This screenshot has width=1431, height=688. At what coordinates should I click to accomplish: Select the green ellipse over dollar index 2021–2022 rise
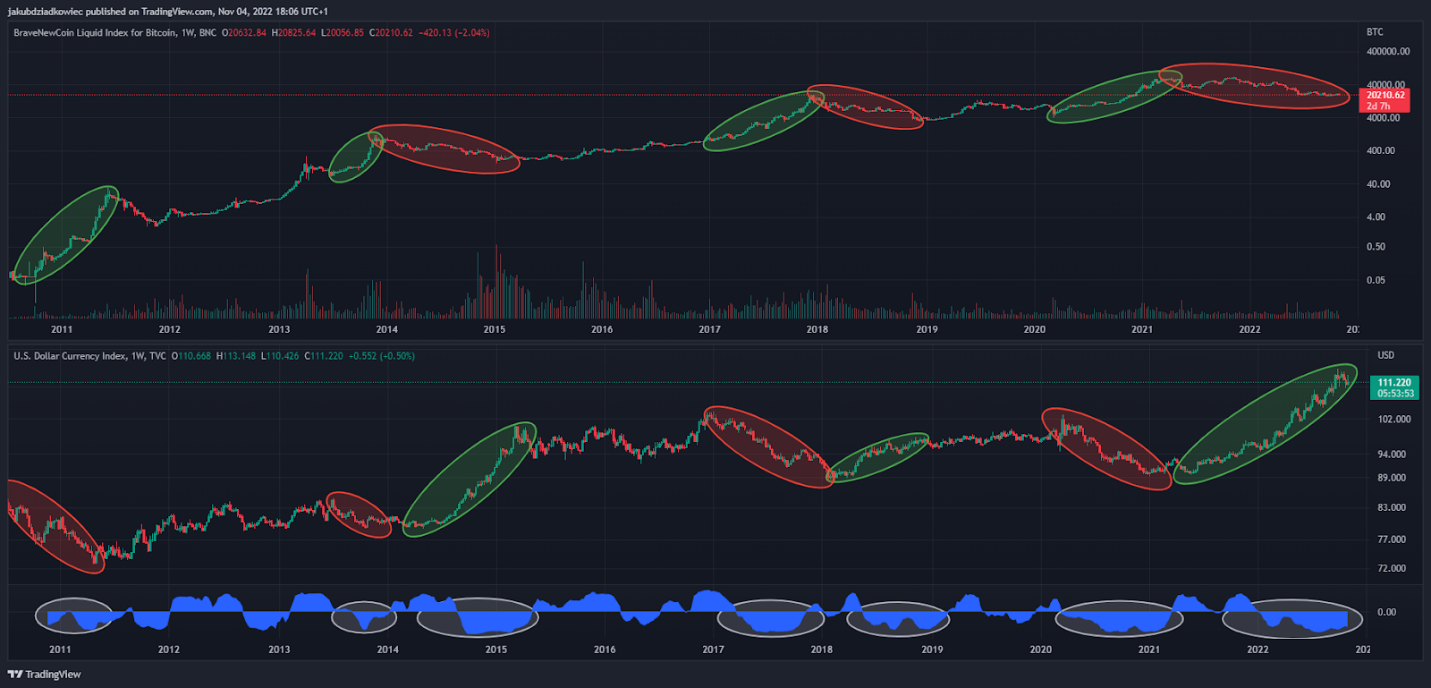point(1265,425)
